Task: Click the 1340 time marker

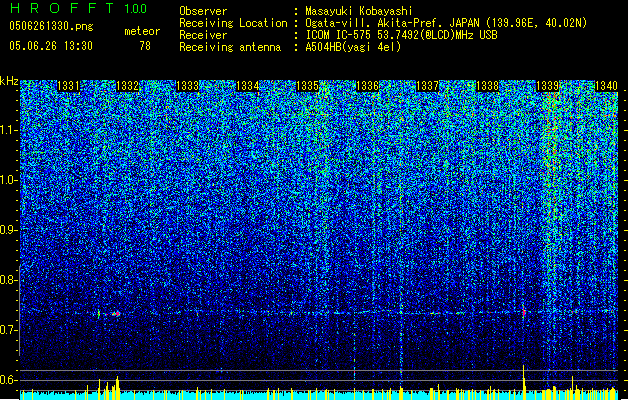Action: pyautogui.click(x=606, y=86)
